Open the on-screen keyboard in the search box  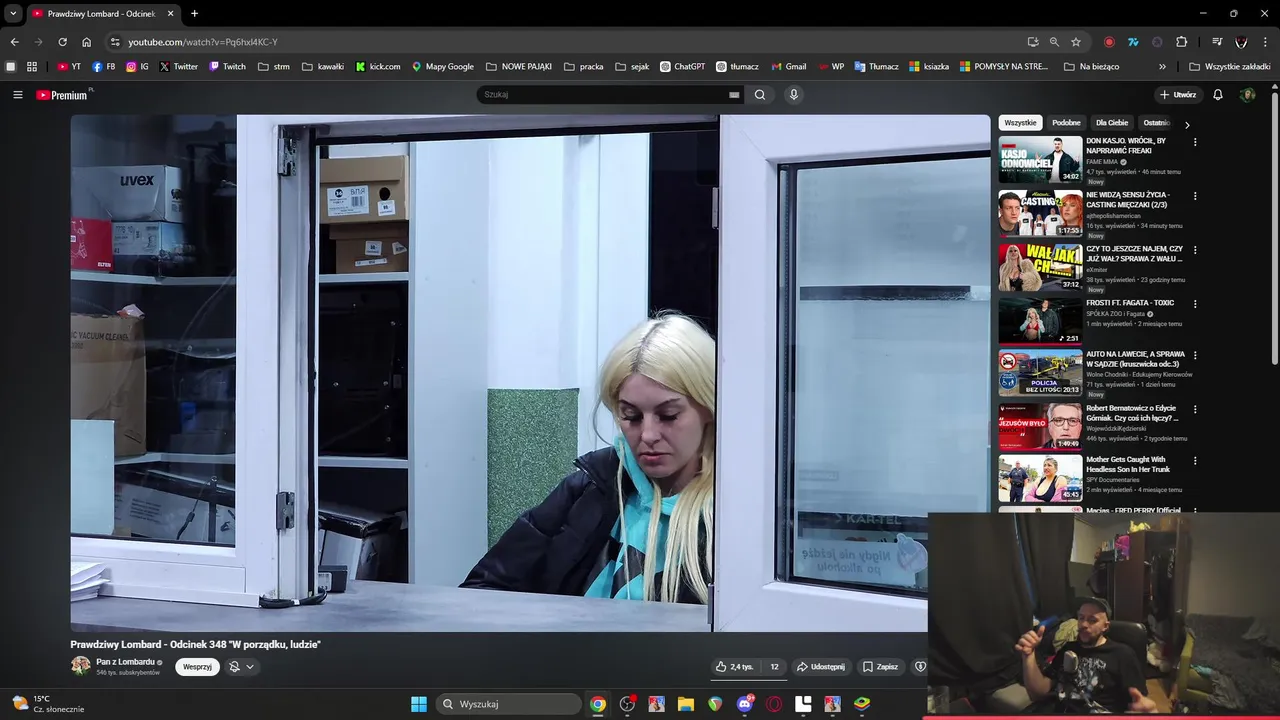[x=734, y=95]
